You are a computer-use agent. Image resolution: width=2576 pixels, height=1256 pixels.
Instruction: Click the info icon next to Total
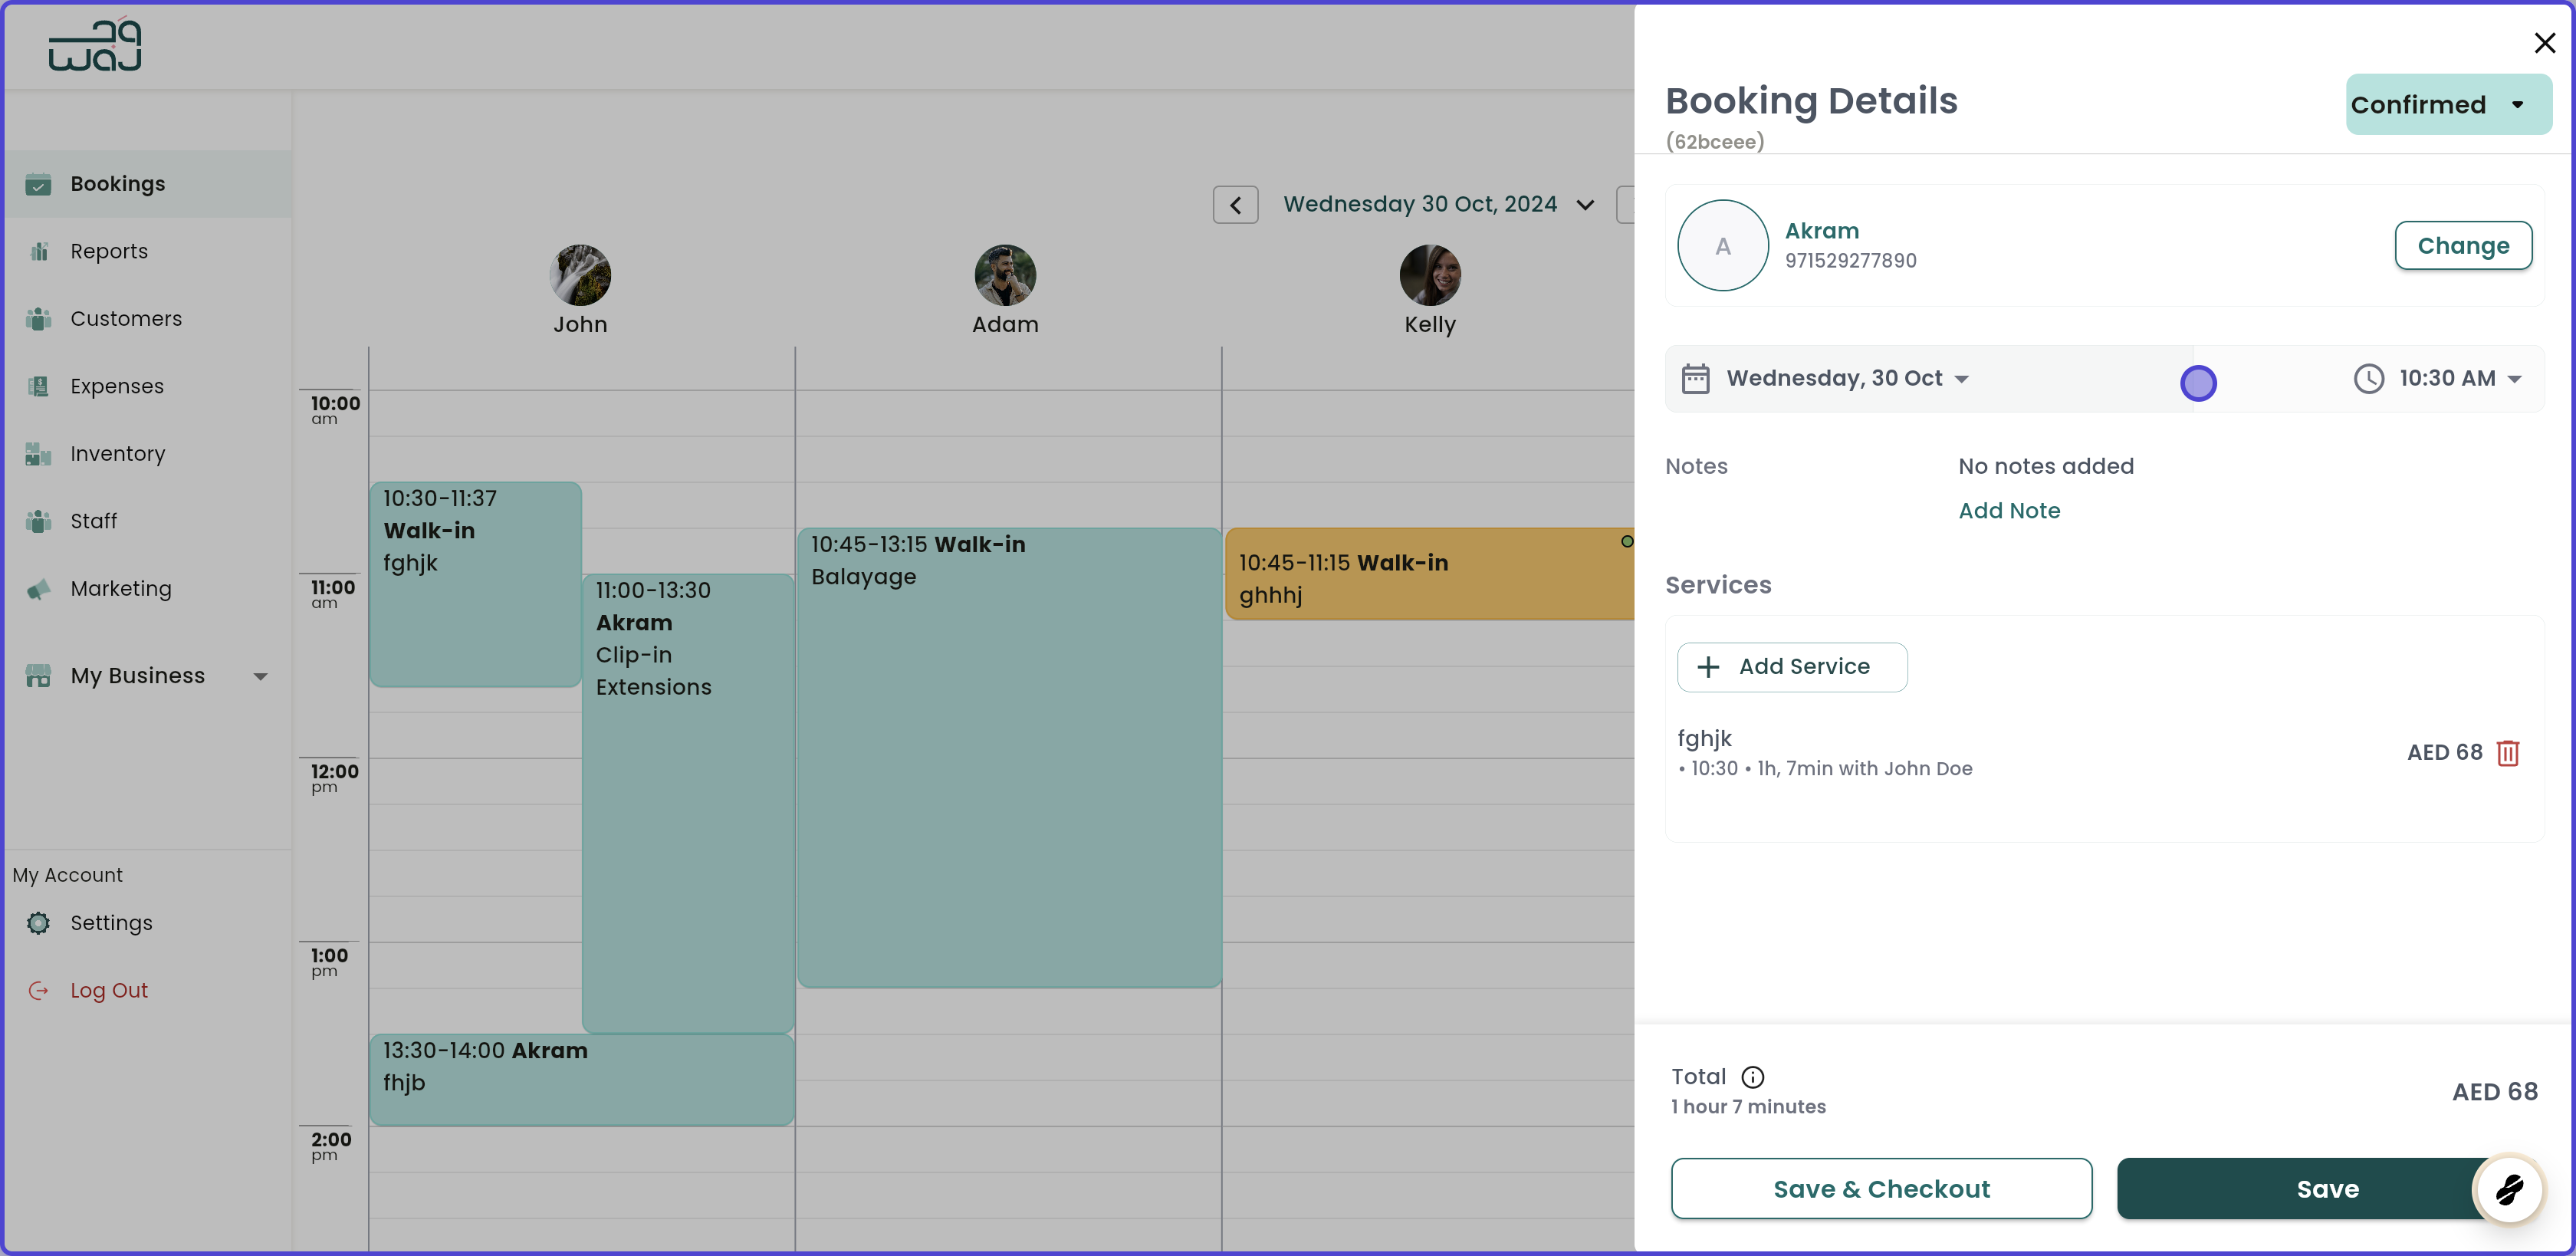pyautogui.click(x=1752, y=1077)
